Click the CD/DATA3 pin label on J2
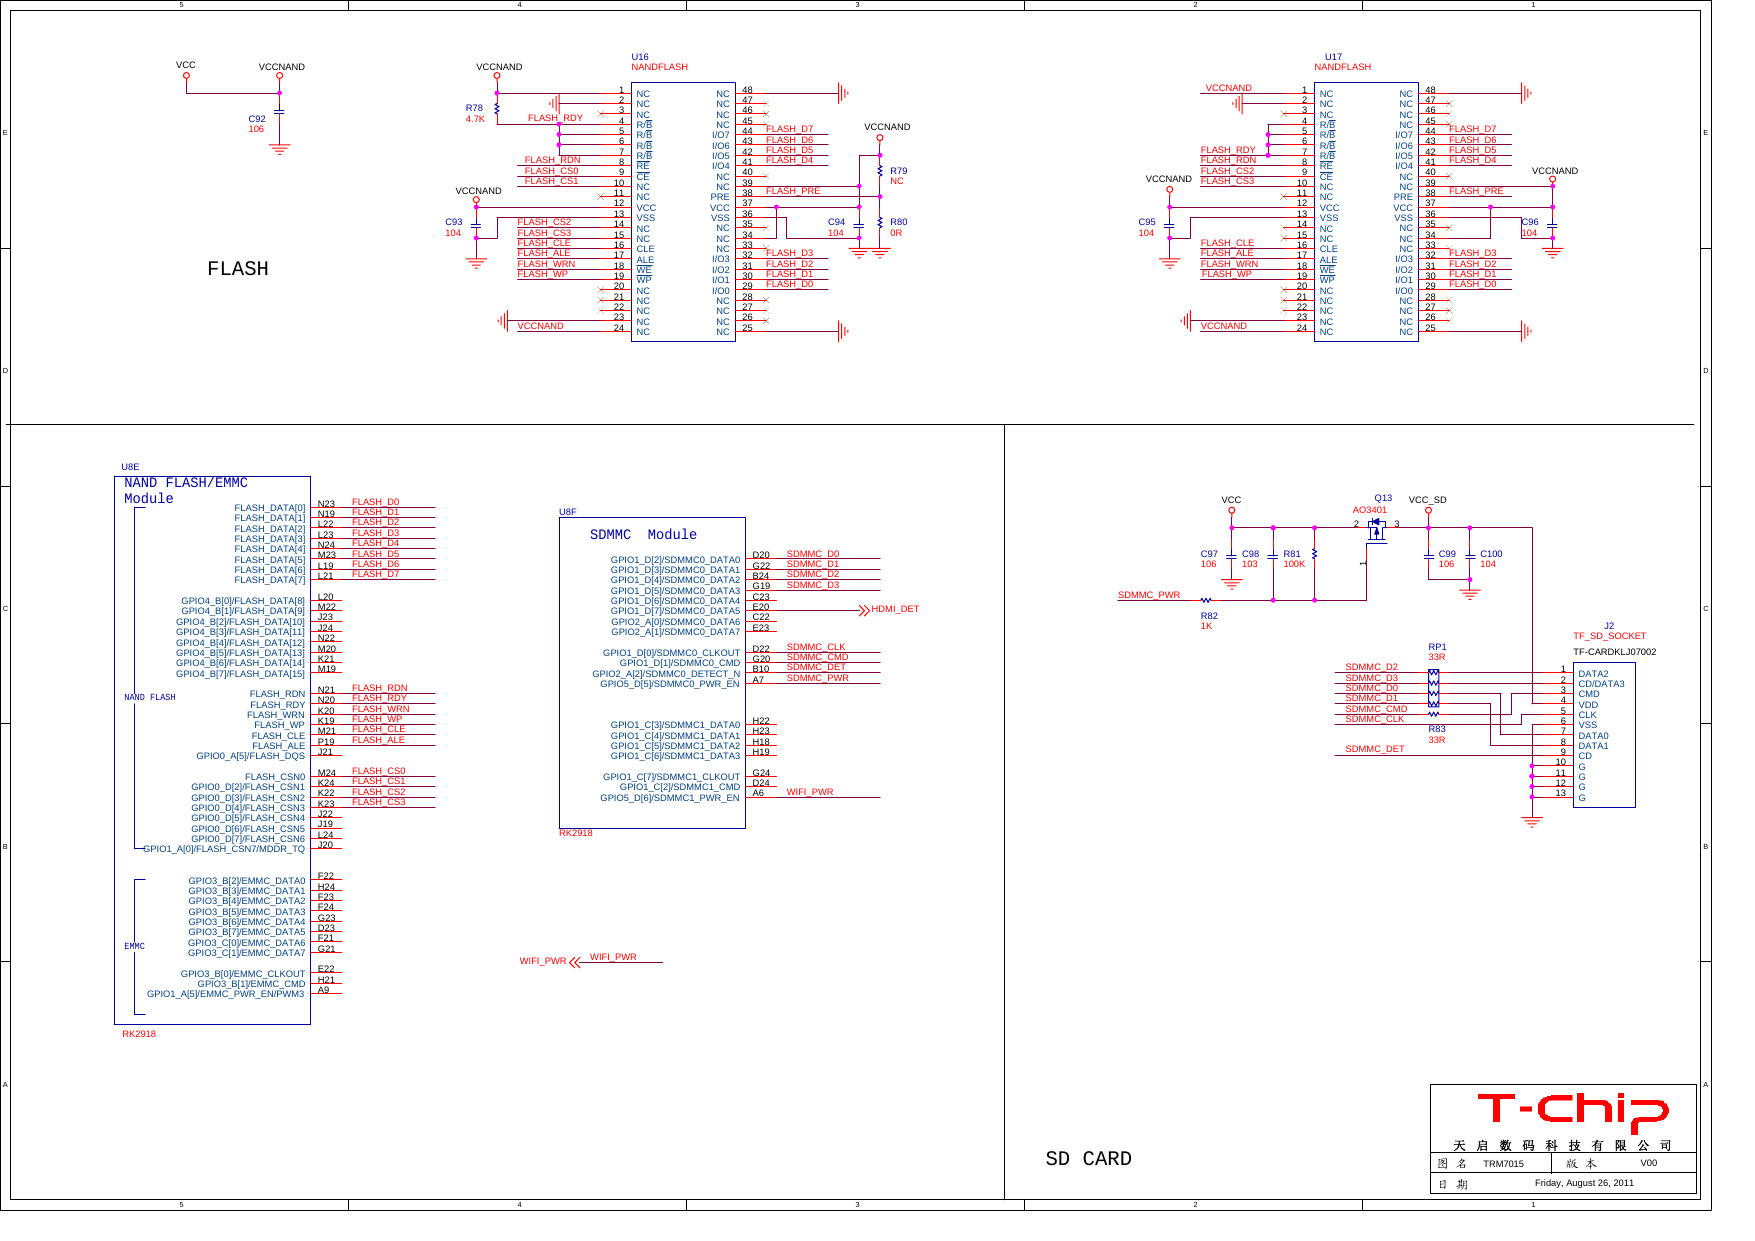 tap(1601, 684)
